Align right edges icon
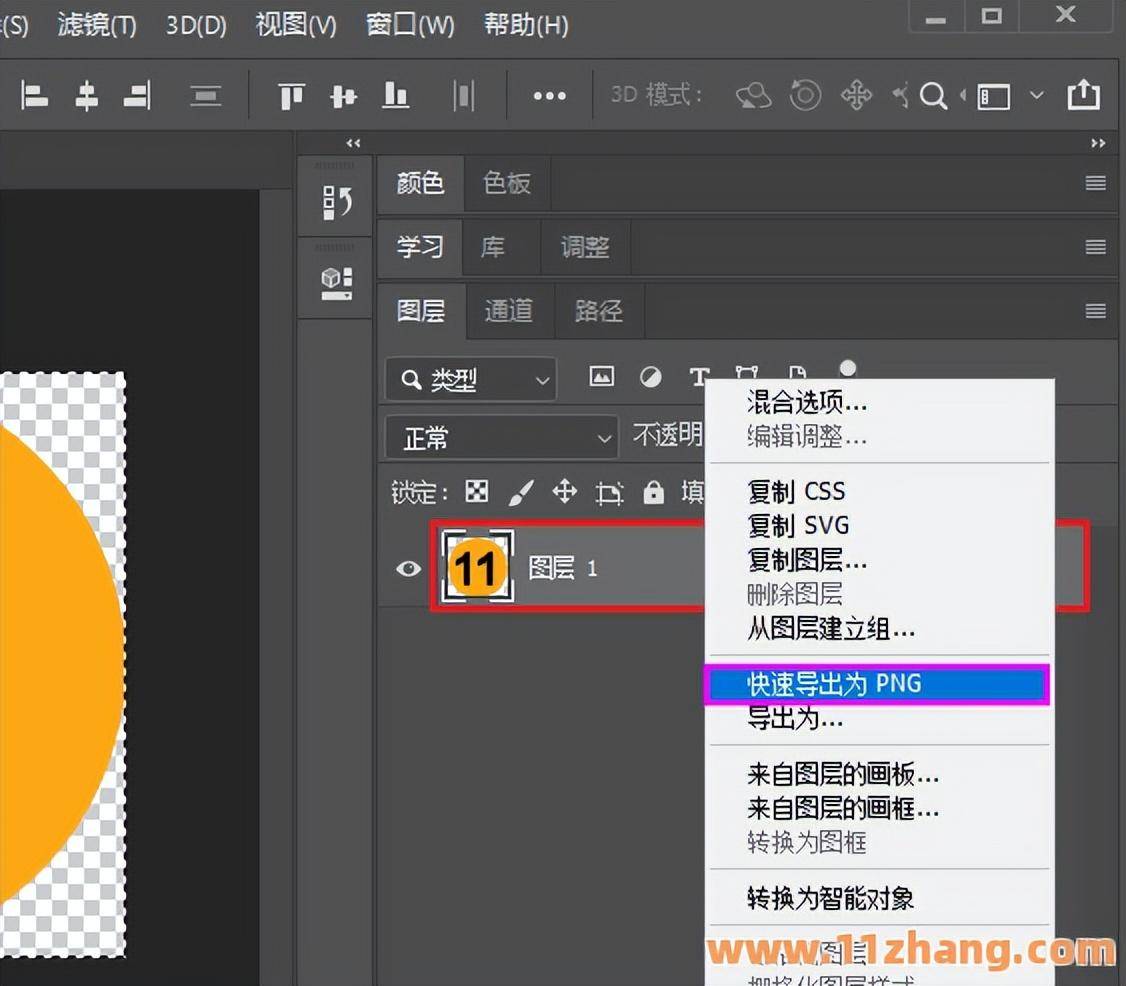 [137, 96]
